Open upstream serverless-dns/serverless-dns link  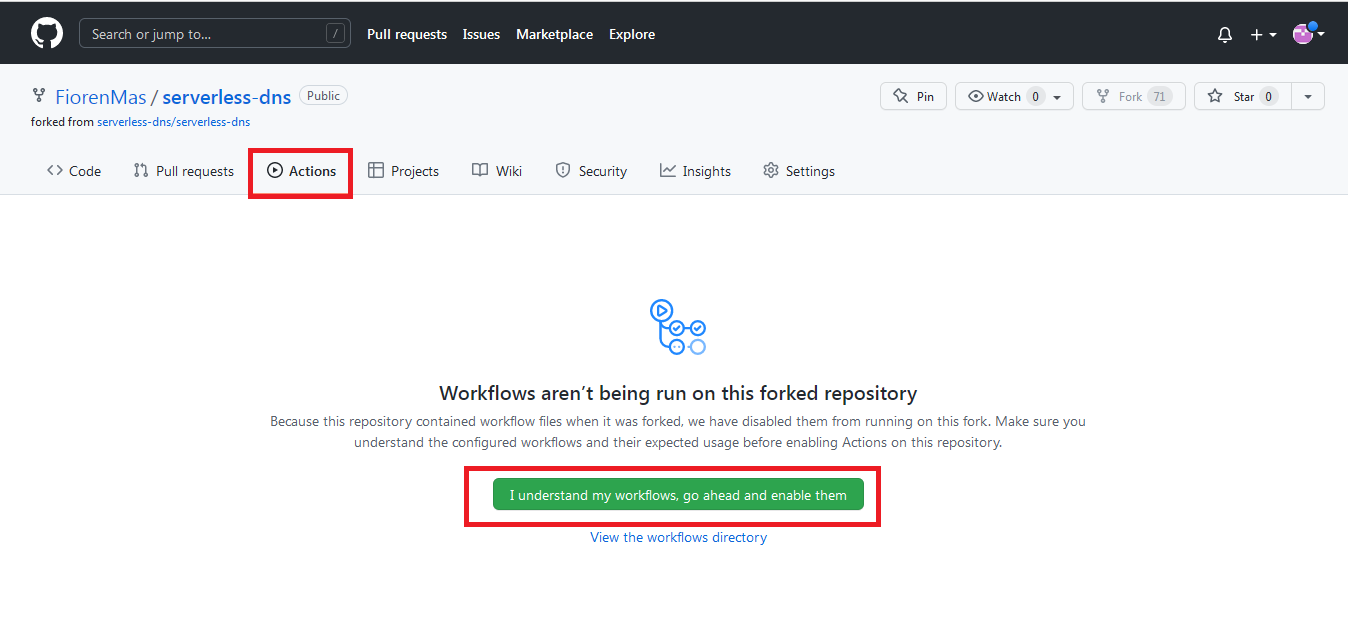coord(173,122)
